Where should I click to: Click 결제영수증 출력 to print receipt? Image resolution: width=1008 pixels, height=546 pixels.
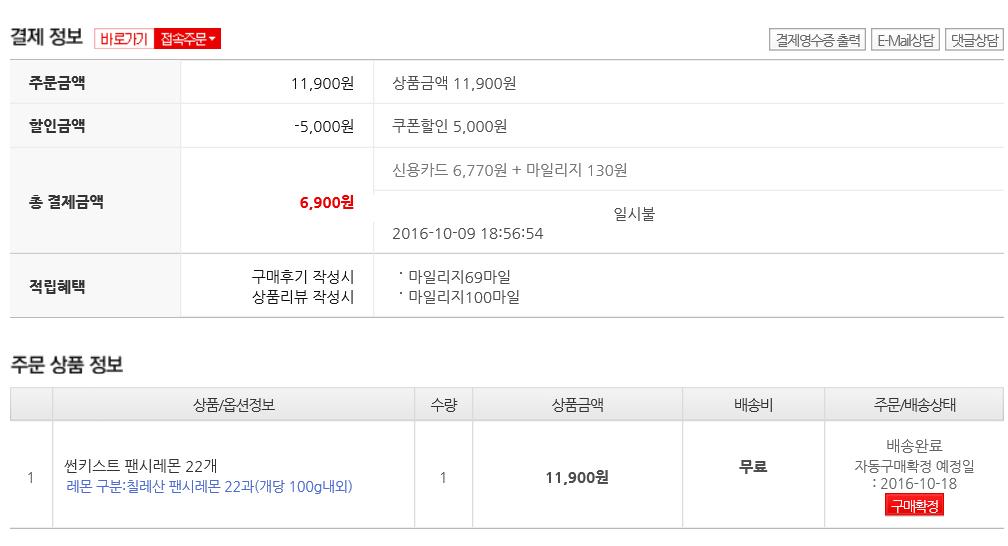pyautogui.click(x=818, y=40)
